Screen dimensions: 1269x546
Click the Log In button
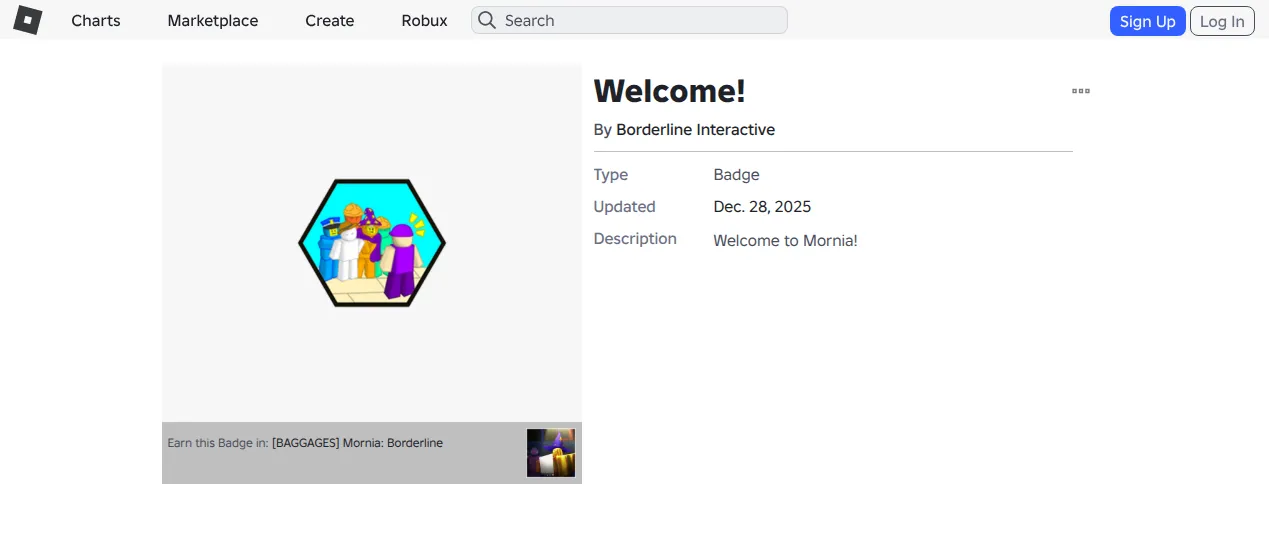point(1222,21)
